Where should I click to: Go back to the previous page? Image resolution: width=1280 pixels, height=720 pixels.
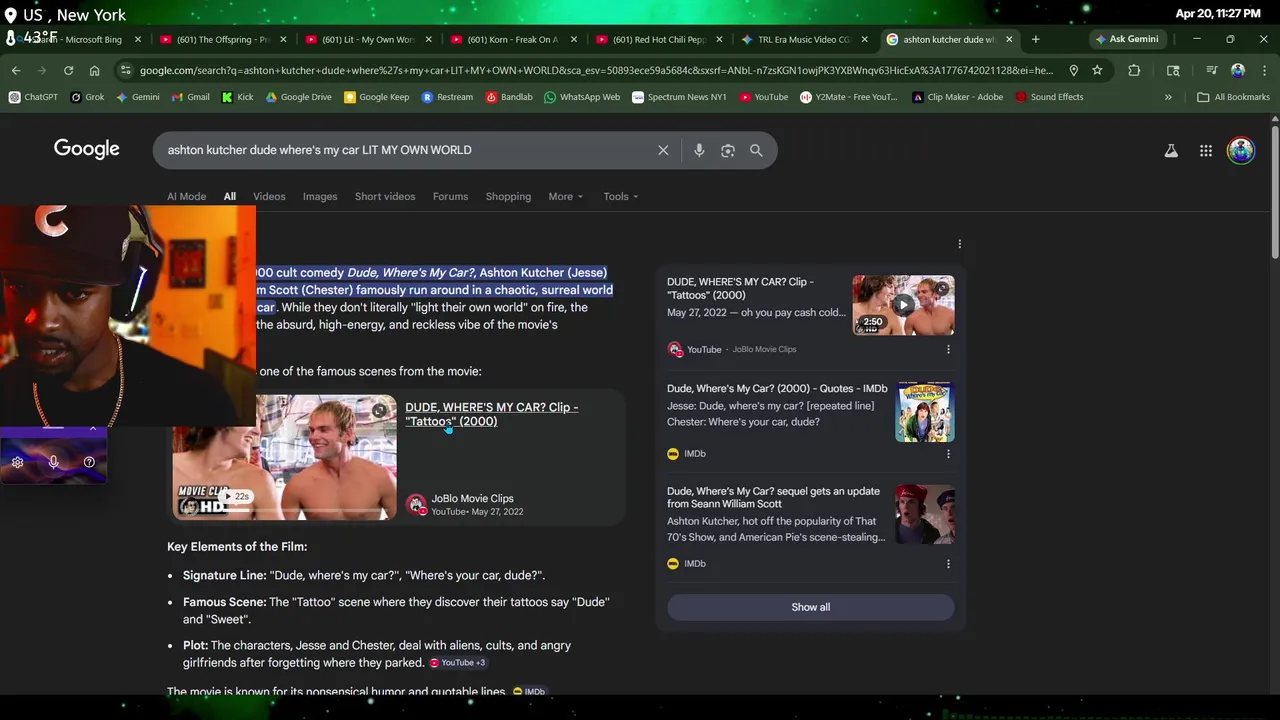tap(16, 70)
